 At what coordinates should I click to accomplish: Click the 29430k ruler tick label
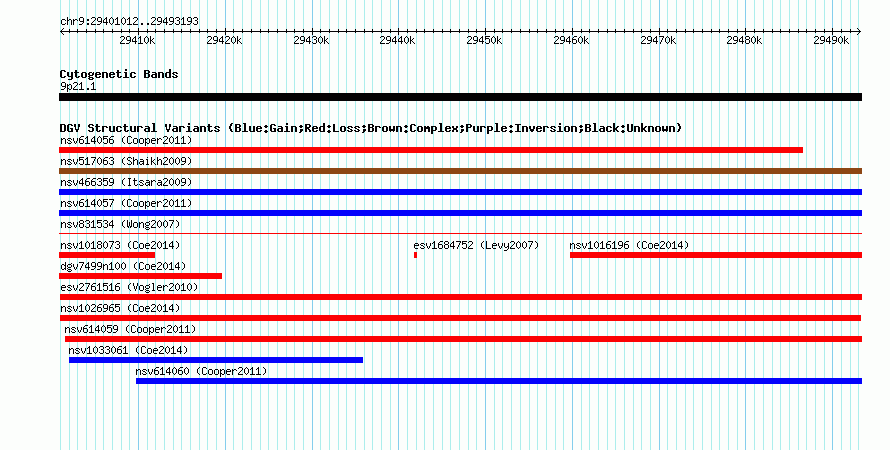[x=311, y=40]
